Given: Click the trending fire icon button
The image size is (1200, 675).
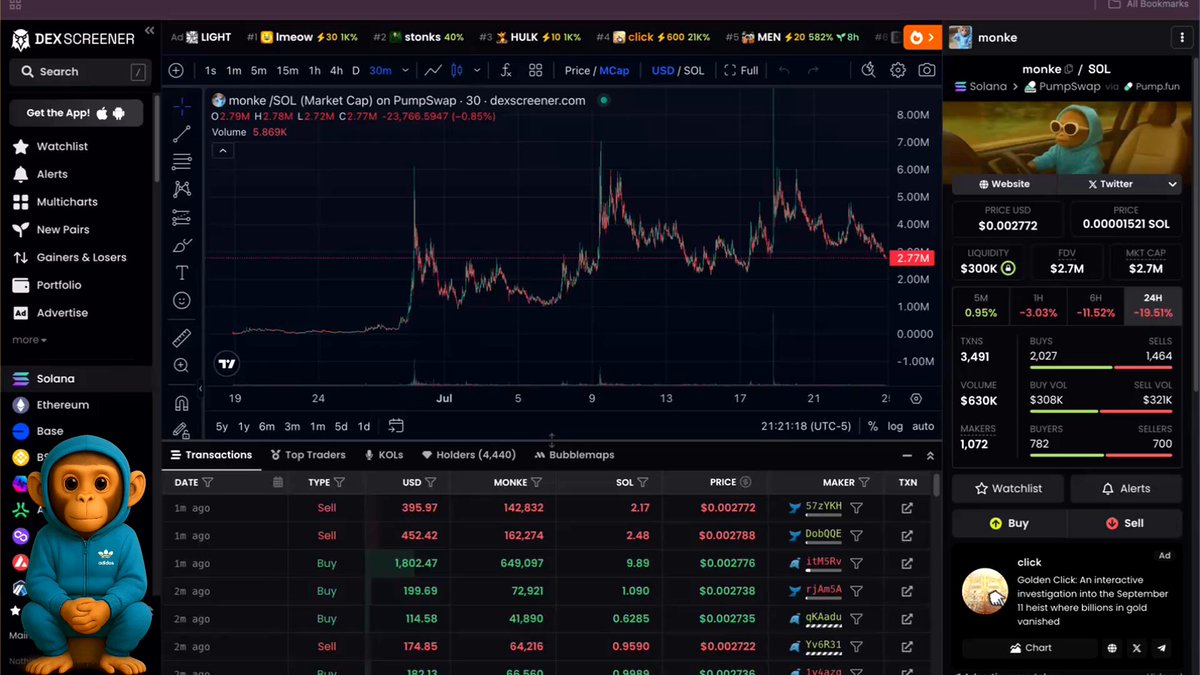Looking at the screenshot, I should (x=922, y=37).
